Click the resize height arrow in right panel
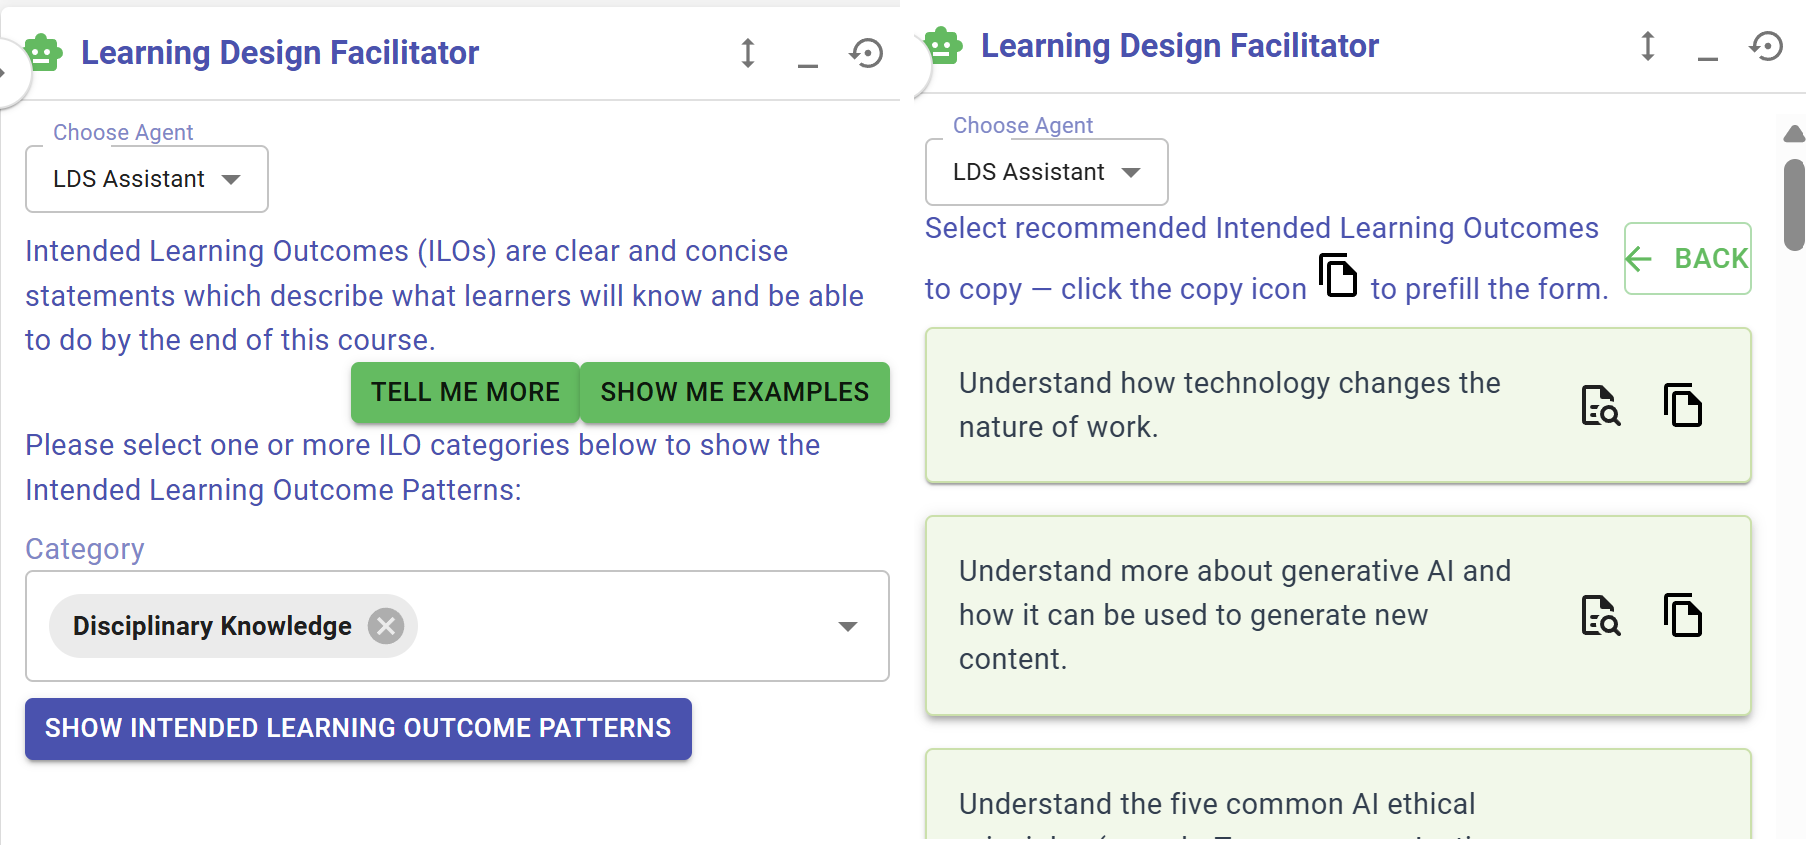1806x845 pixels. (1647, 46)
